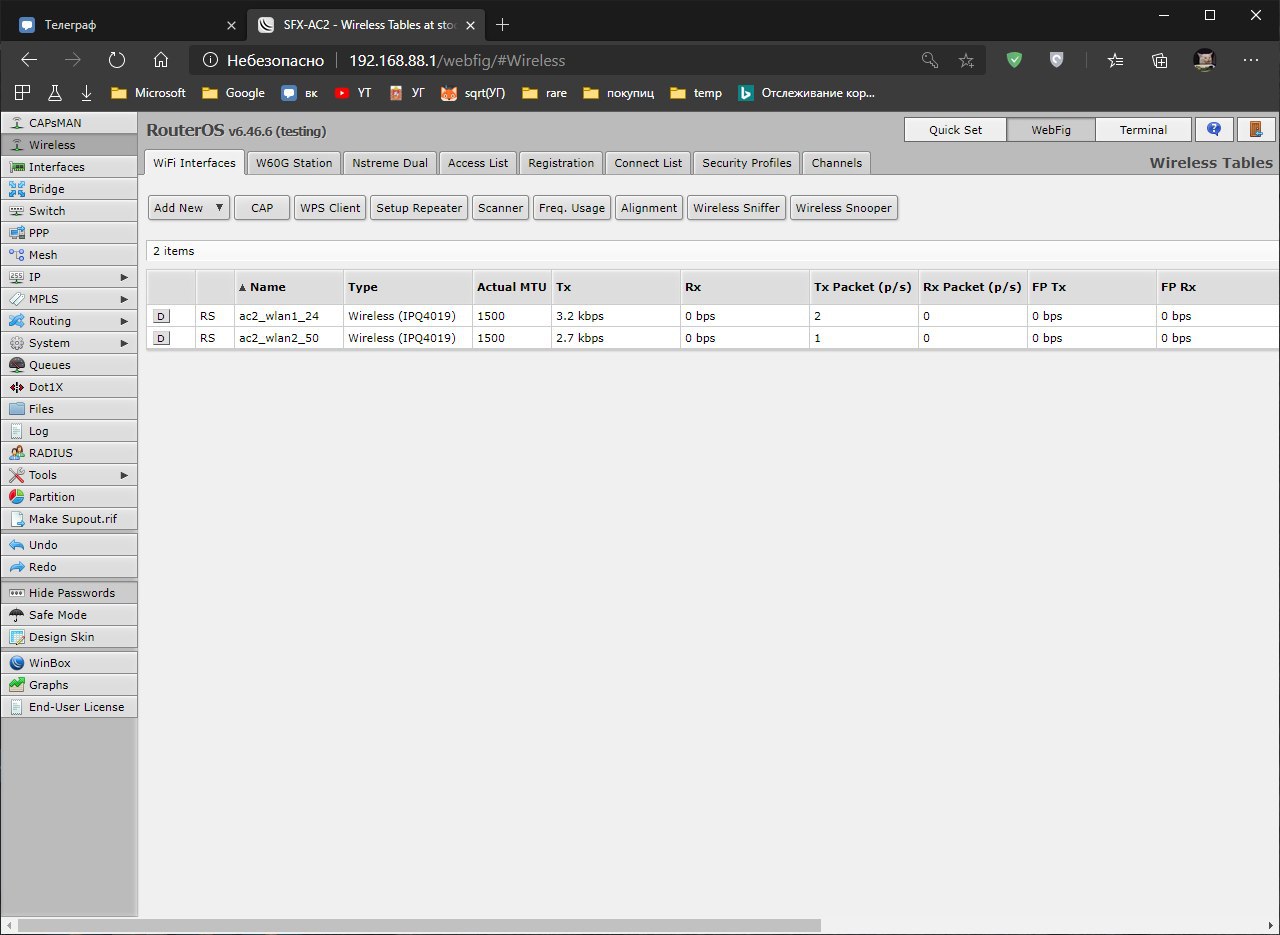This screenshot has height=935, width=1280.
Task: Go to browser home page
Action: (x=160, y=60)
